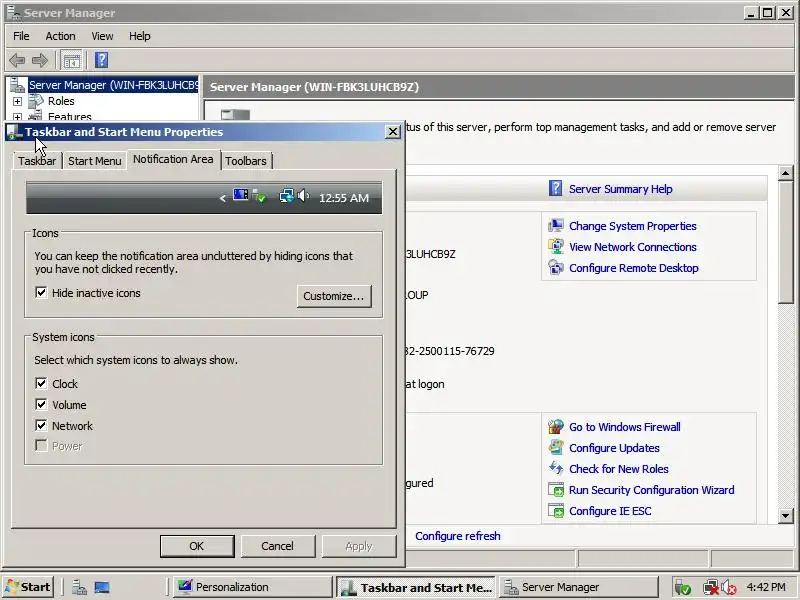The height and width of the screenshot is (600, 800).
Task: Toggle the console tree pane toolbar icon
Action: [71, 61]
